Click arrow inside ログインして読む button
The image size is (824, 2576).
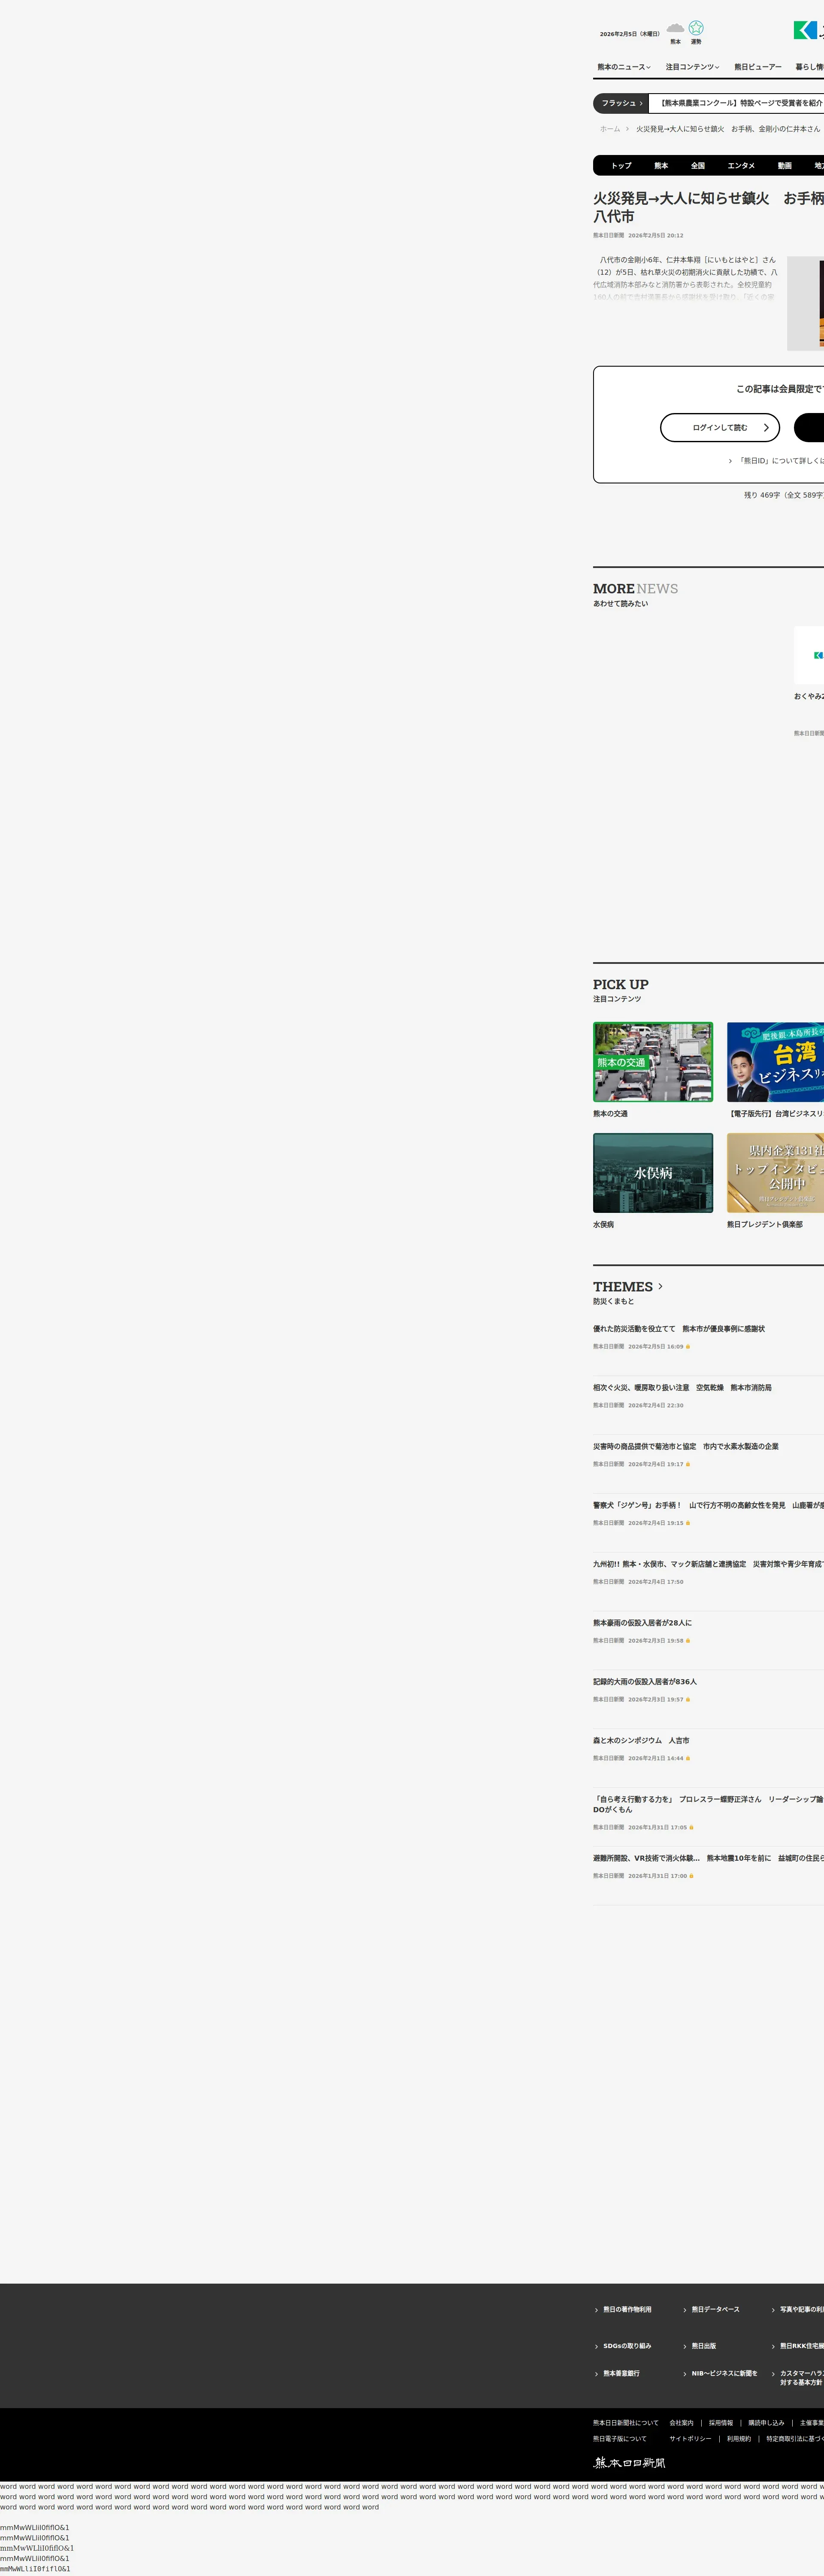point(766,428)
